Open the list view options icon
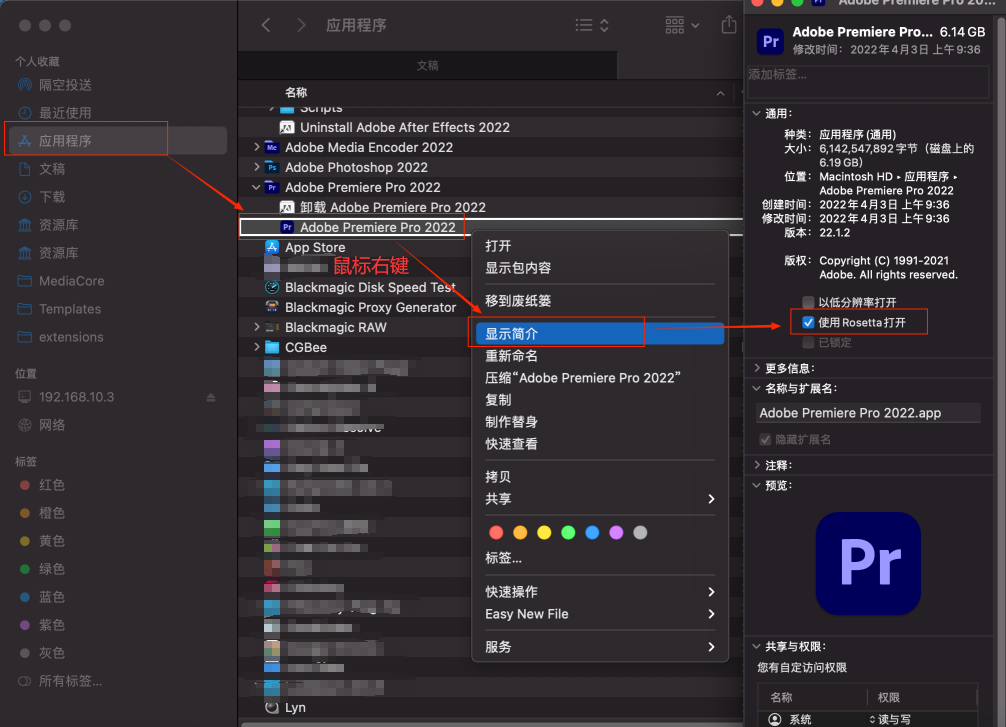 click(592, 25)
